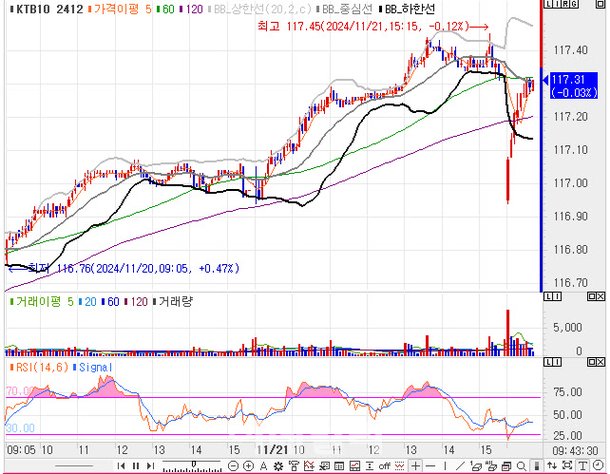Select the 가격이평 5 moving average legend
Image resolution: width=610 pixels, height=474 pixels.
coord(120,9)
